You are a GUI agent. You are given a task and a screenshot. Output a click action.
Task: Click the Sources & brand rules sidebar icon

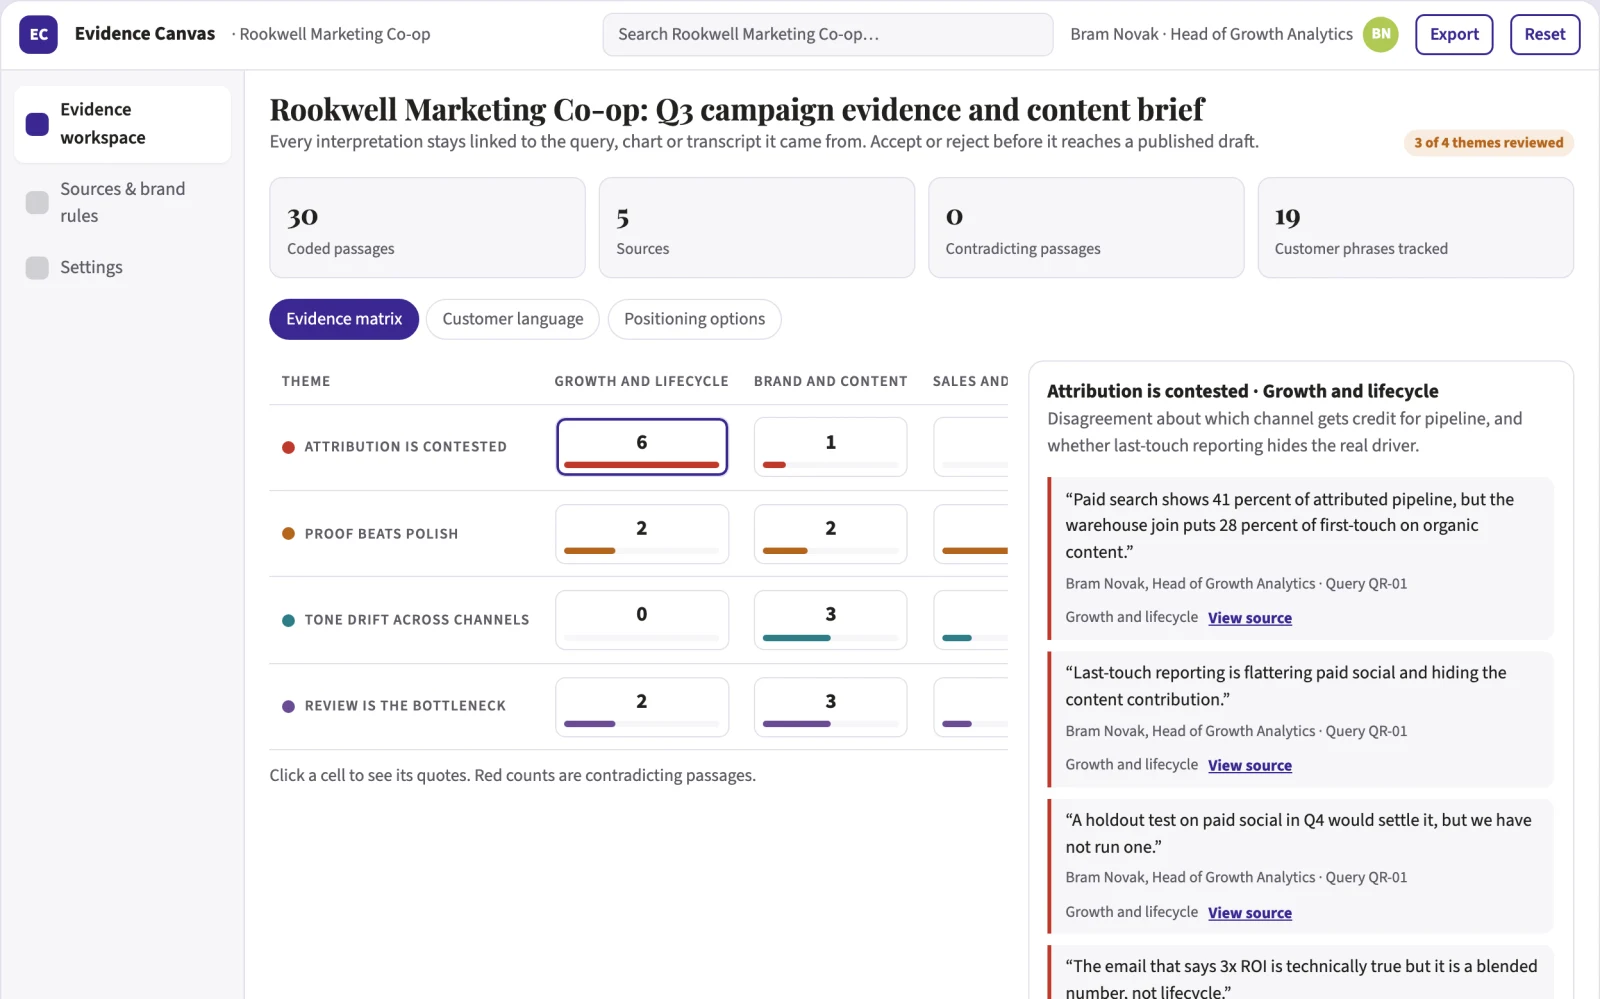pos(37,202)
